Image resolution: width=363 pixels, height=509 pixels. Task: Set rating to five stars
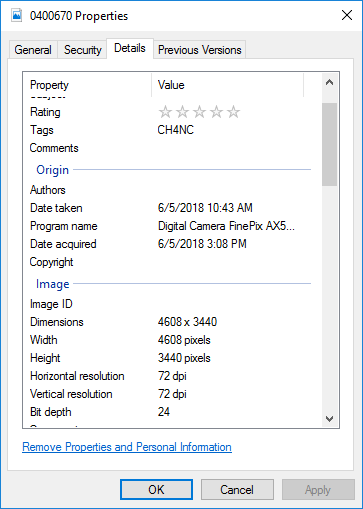[233, 112]
